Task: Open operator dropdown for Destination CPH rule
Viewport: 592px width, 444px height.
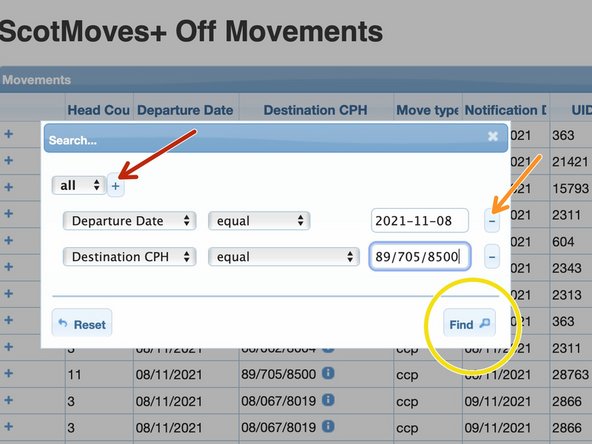Action: pyautogui.click(x=284, y=257)
